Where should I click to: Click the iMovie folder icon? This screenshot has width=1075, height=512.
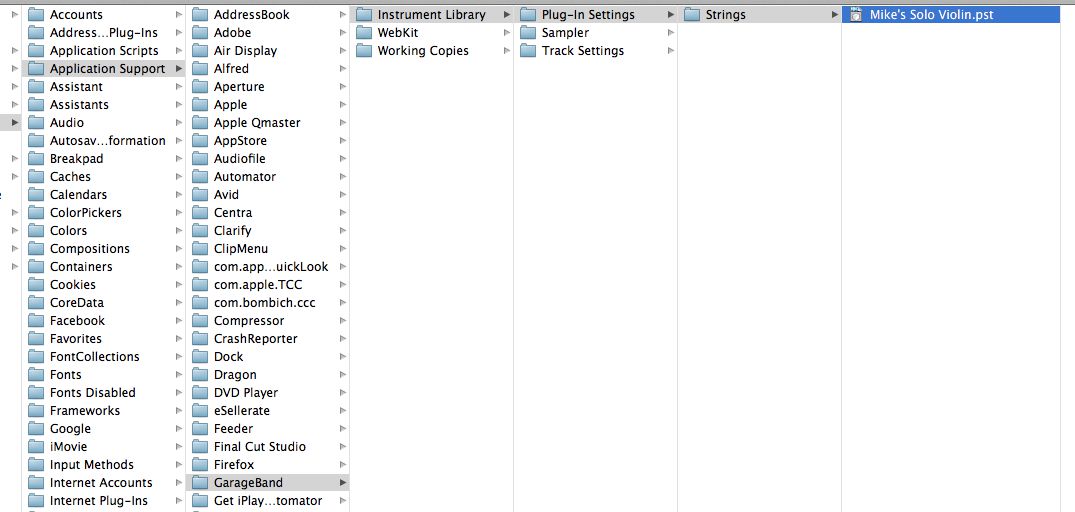pos(36,446)
